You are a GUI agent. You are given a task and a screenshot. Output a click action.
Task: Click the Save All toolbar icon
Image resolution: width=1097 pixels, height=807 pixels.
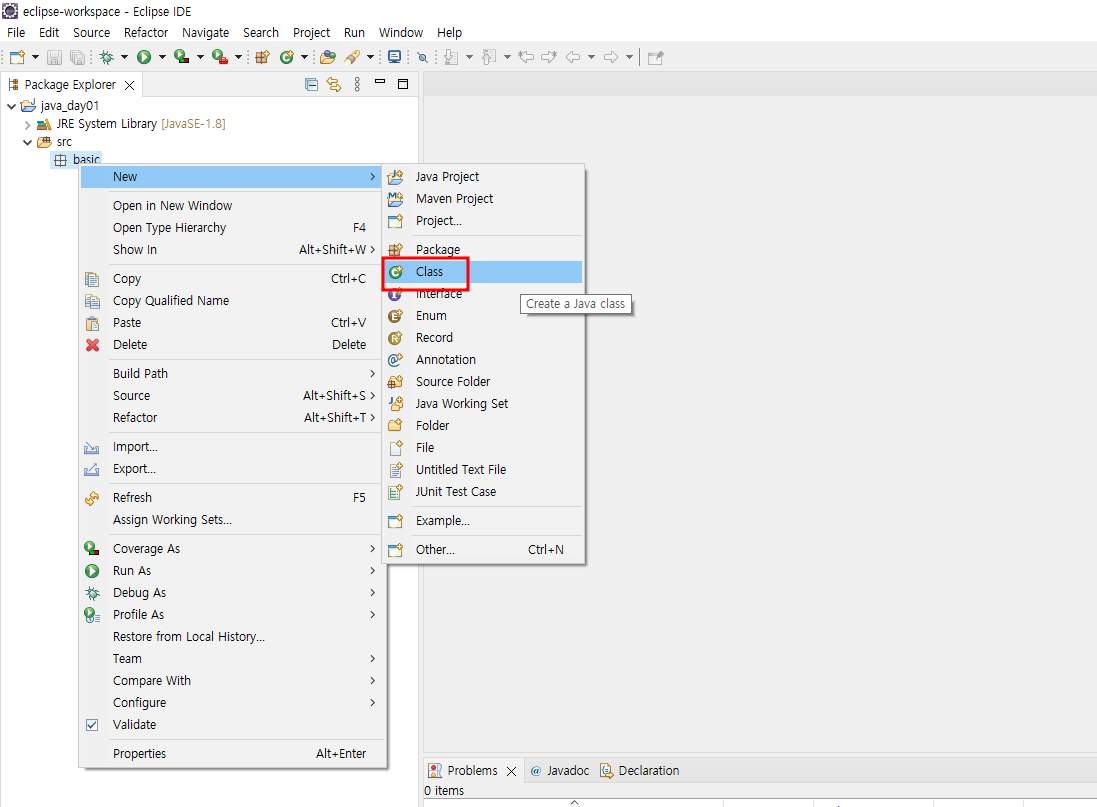(78, 57)
